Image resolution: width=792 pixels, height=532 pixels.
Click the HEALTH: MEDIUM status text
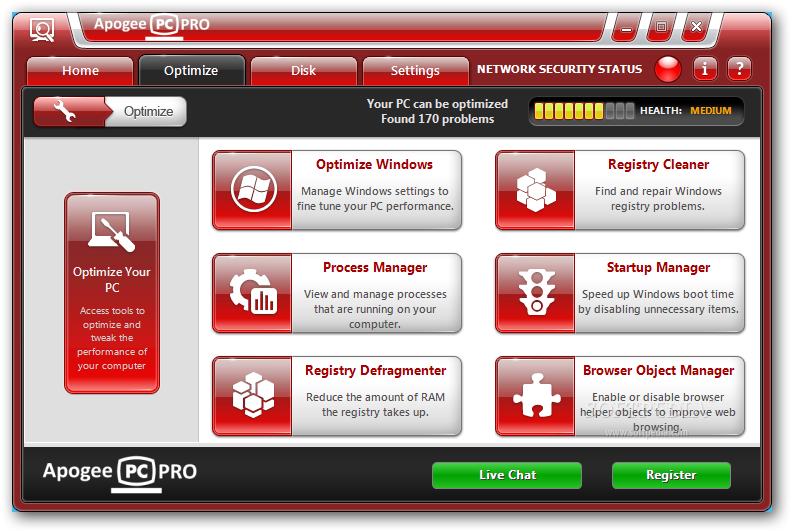pyautogui.click(x=685, y=111)
